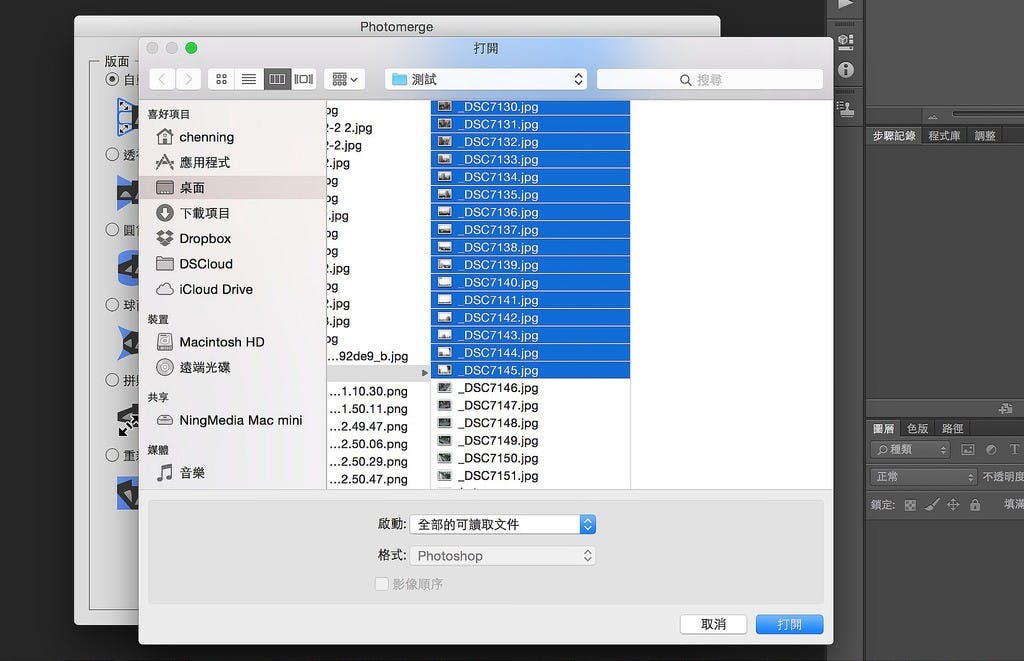Select the spherical (球面) layout radio button
This screenshot has height=661, width=1024.
pyautogui.click(x=112, y=304)
